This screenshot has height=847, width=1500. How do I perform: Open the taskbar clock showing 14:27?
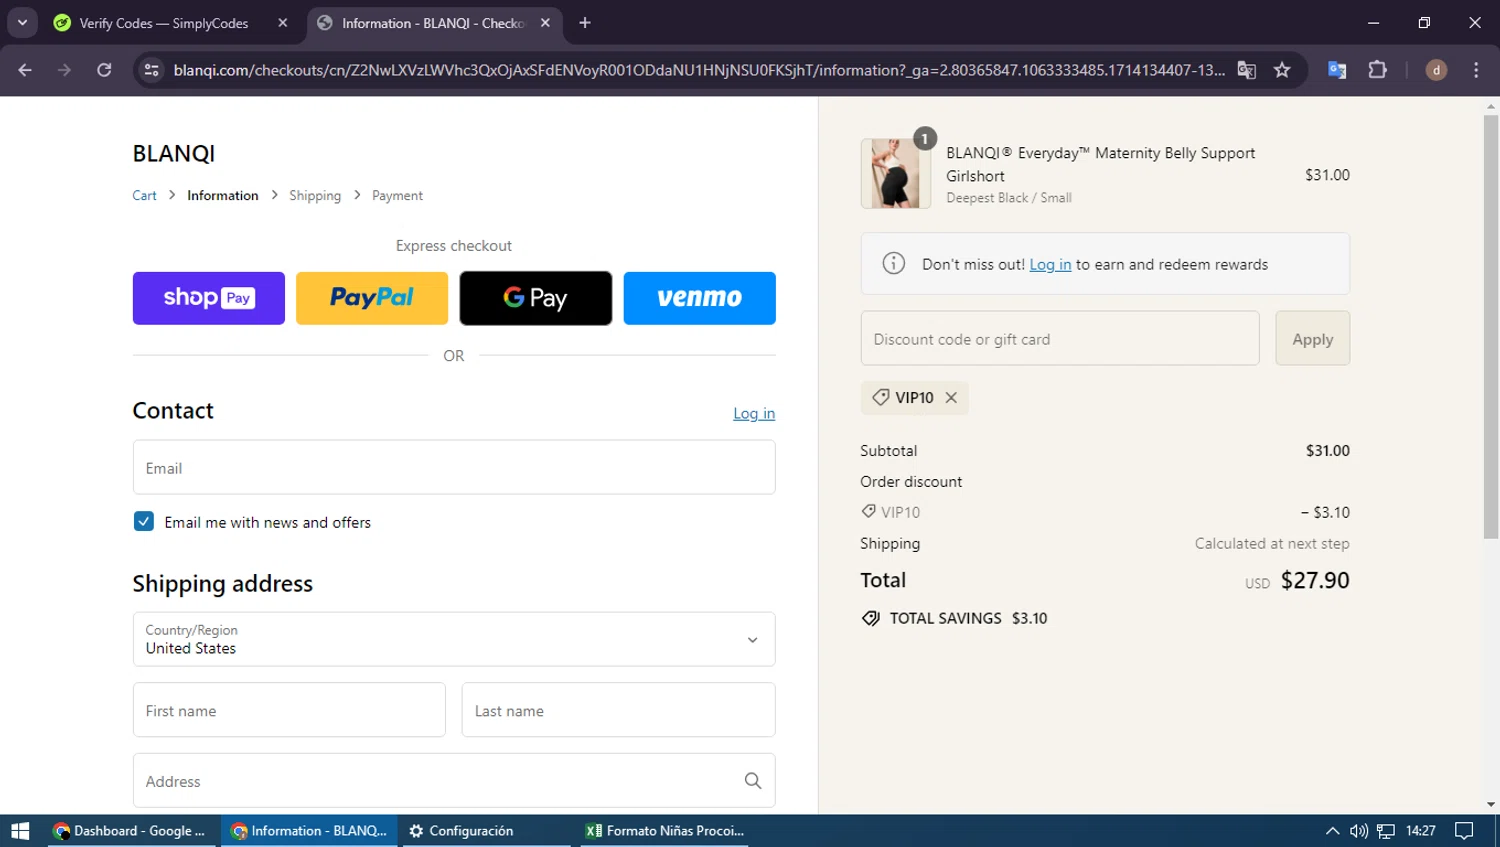coord(1421,831)
